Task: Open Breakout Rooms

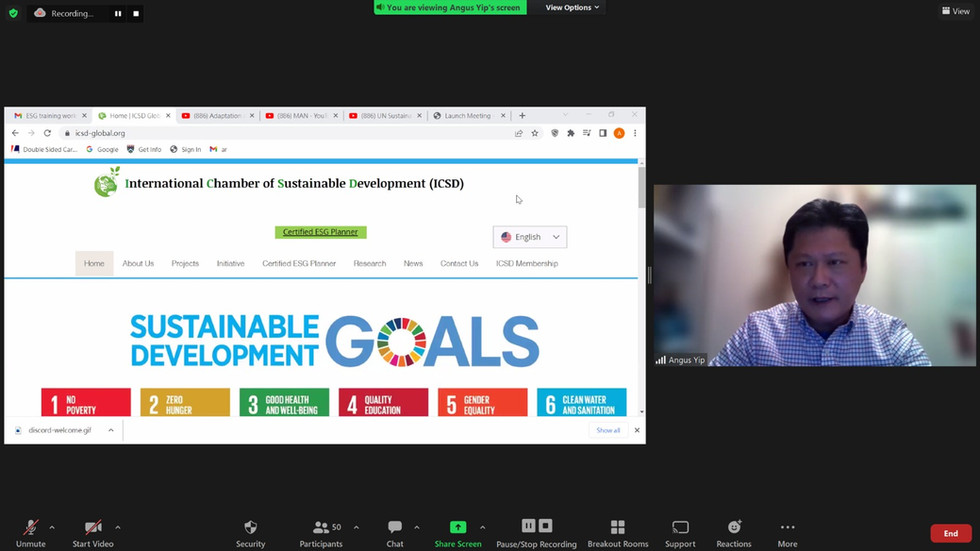Action: [617, 527]
